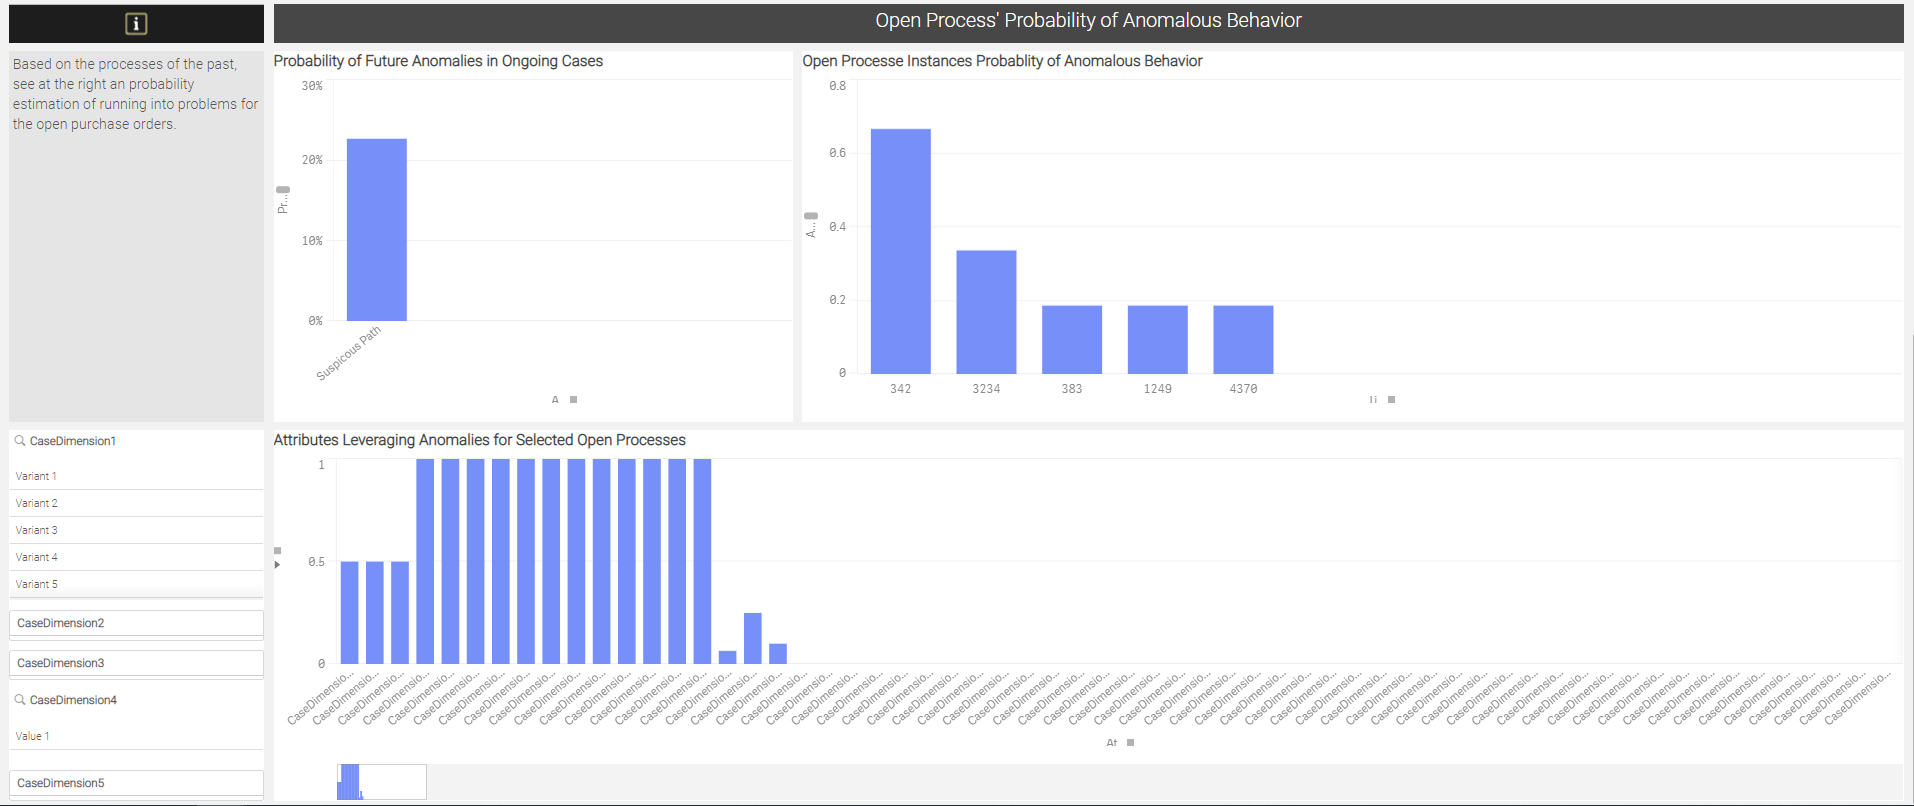1914x806 pixels.
Task: Click the mini chart scroll thumb below the Attributes chart
Action: coord(382,782)
